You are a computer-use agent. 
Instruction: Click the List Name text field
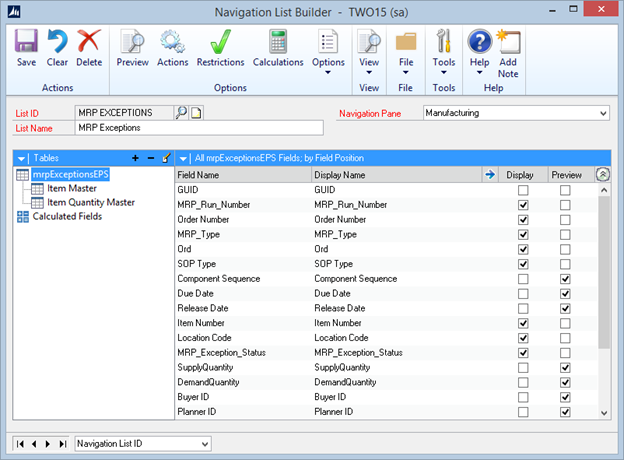[x=199, y=128]
